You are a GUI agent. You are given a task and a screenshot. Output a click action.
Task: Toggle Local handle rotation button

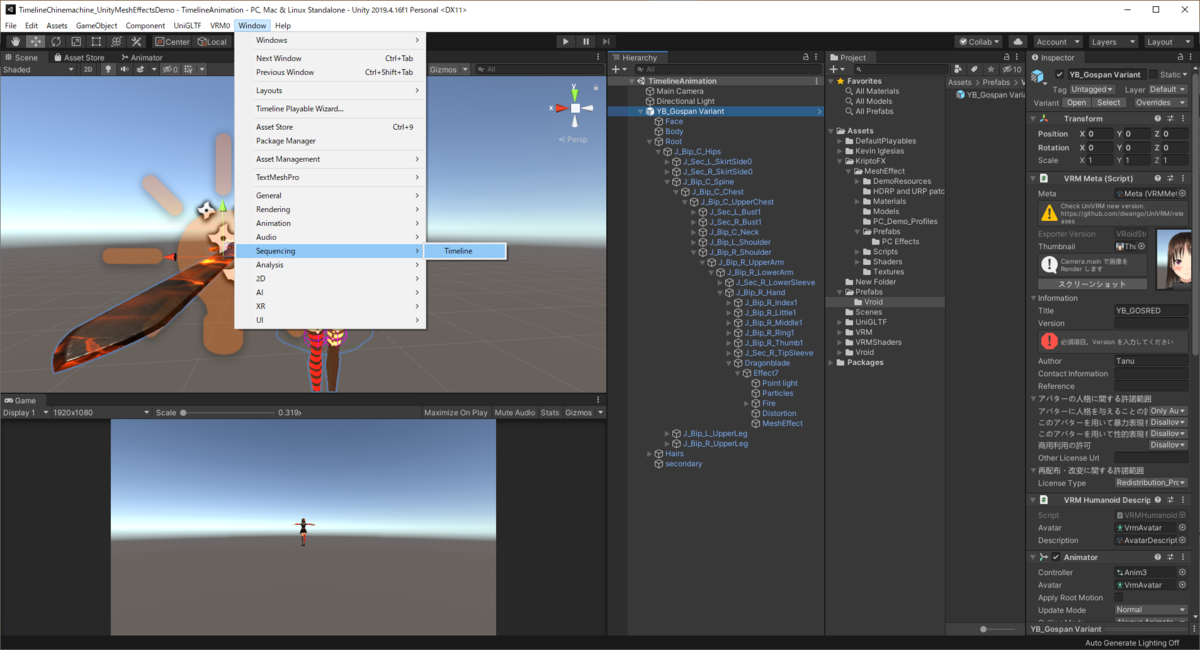point(212,42)
